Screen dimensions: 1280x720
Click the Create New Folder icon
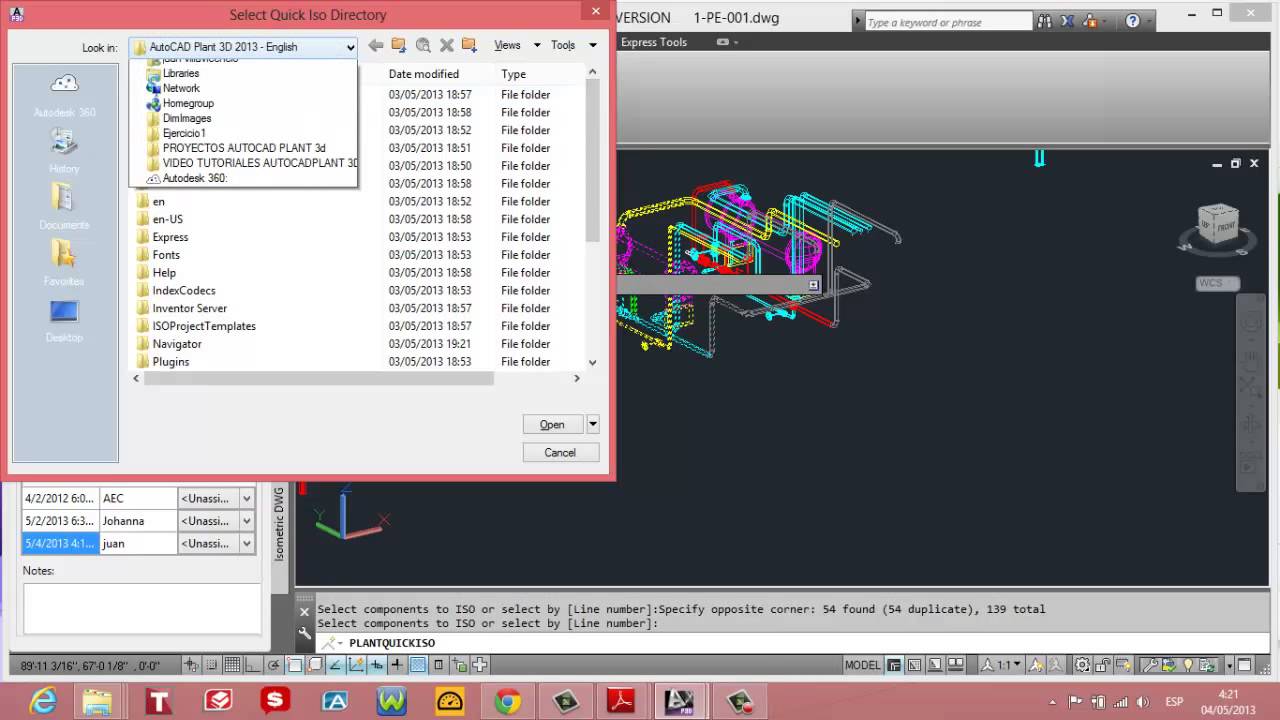469,45
